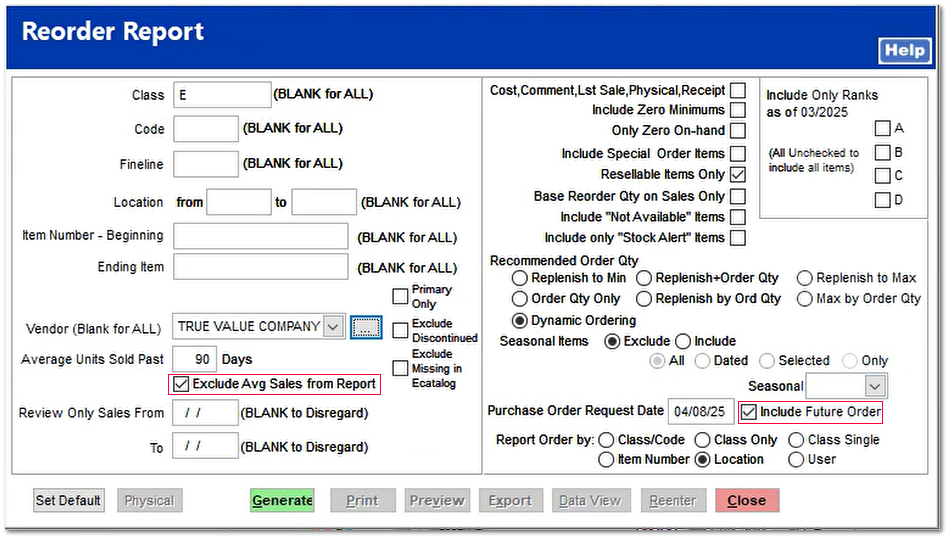Click the Data View button
This screenshot has height=539, width=949.
[x=591, y=500]
